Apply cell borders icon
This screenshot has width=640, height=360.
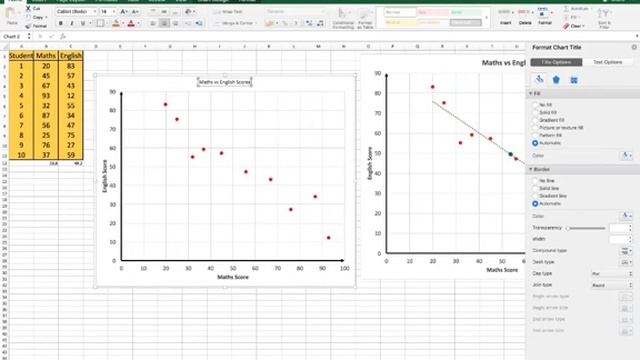click(100, 24)
